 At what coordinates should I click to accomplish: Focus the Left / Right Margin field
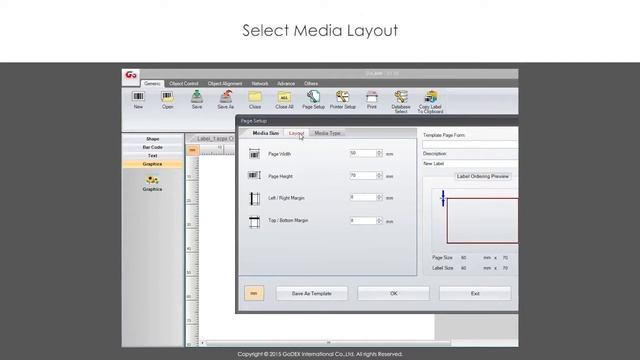(363, 198)
